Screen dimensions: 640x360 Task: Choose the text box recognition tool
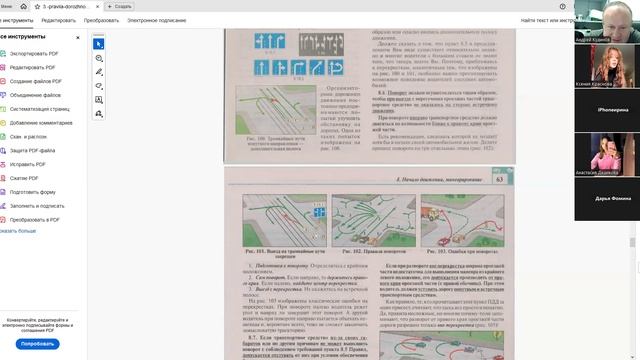click(x=98, y=100)
